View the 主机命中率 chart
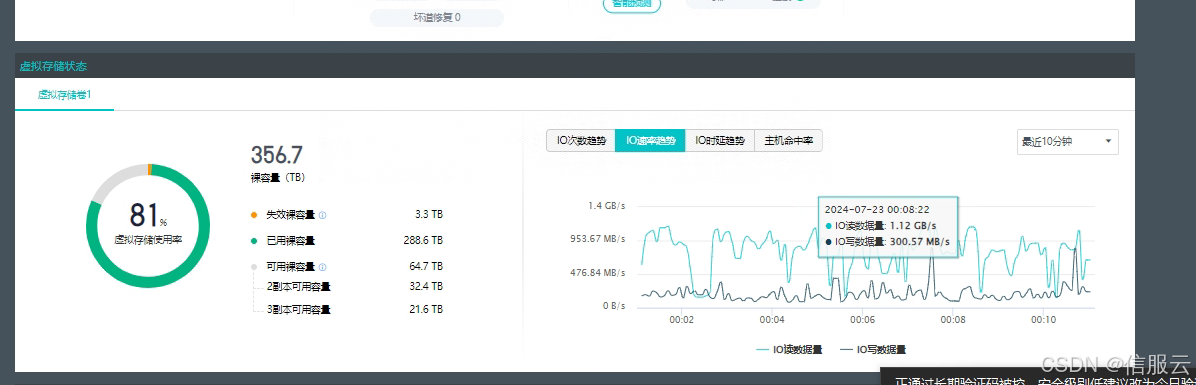The image size is (1196, 385). point(789,141)
